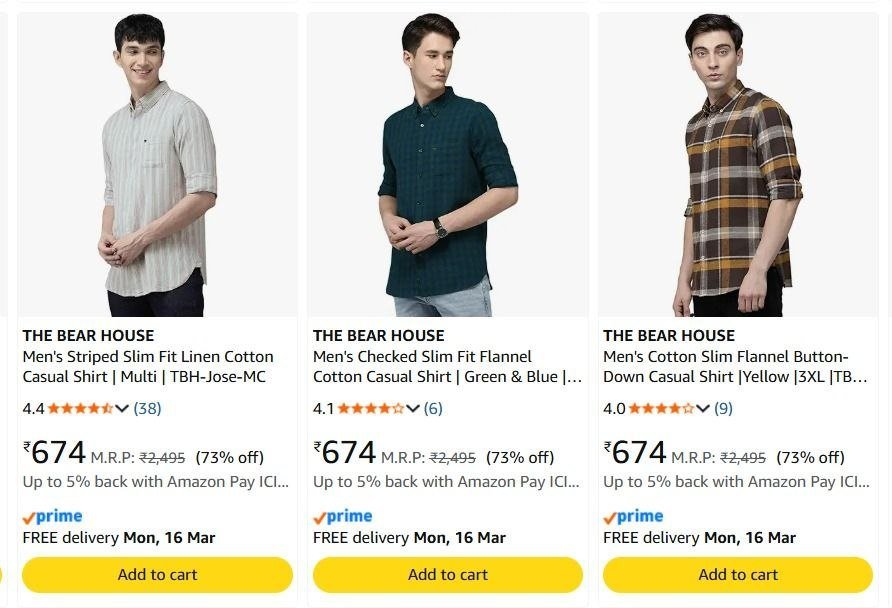892x608 pixels.
Task: Add striped linen cotton shirt to cart
Action: (157, 575)
